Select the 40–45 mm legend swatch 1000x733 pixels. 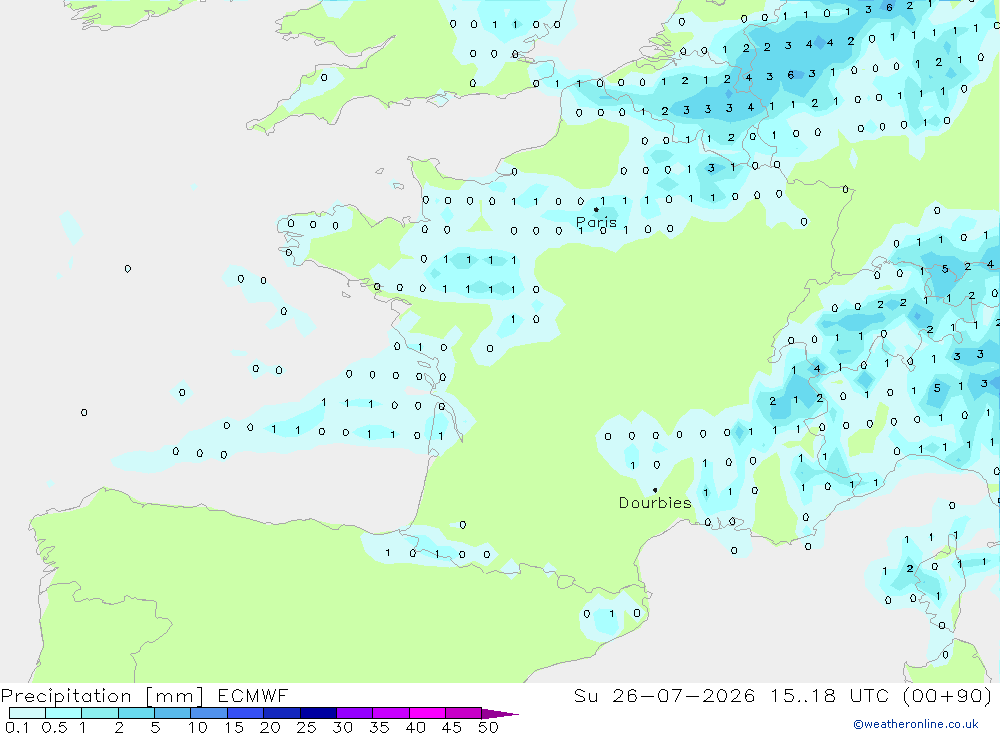pyautogui.click(x=427, y=713)
